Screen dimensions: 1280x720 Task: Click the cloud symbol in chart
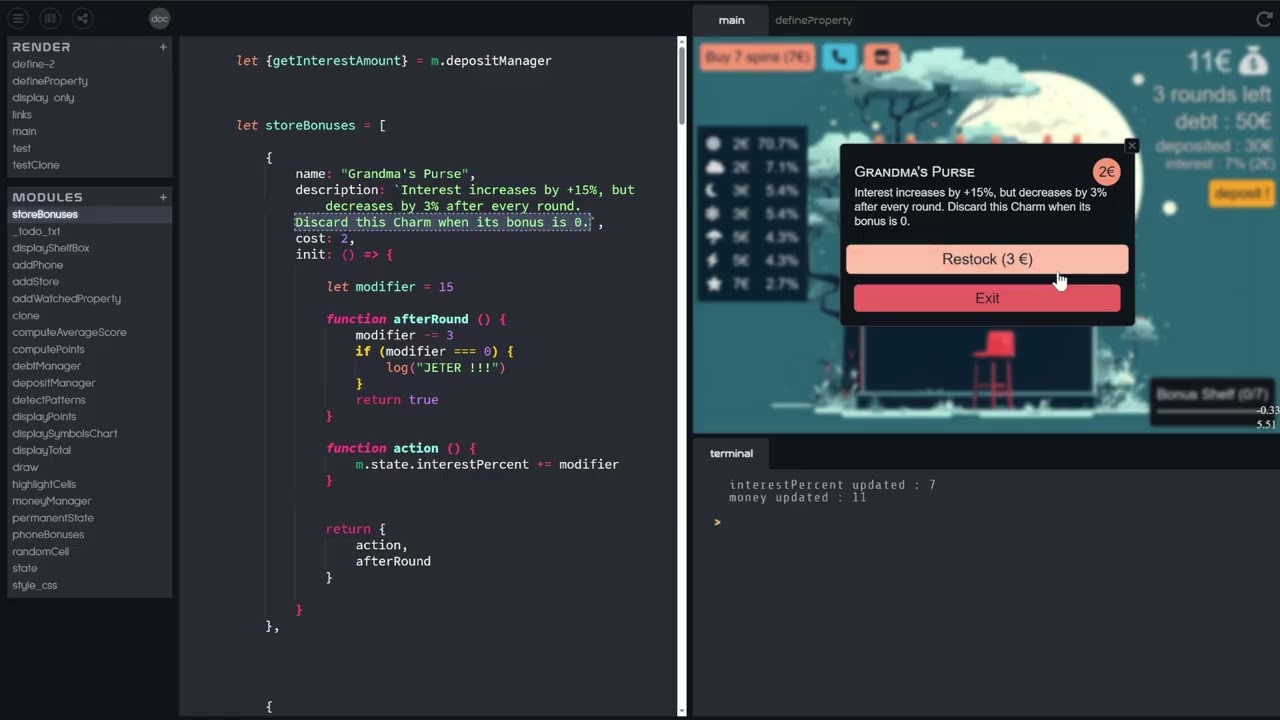(x=714, y=167)
